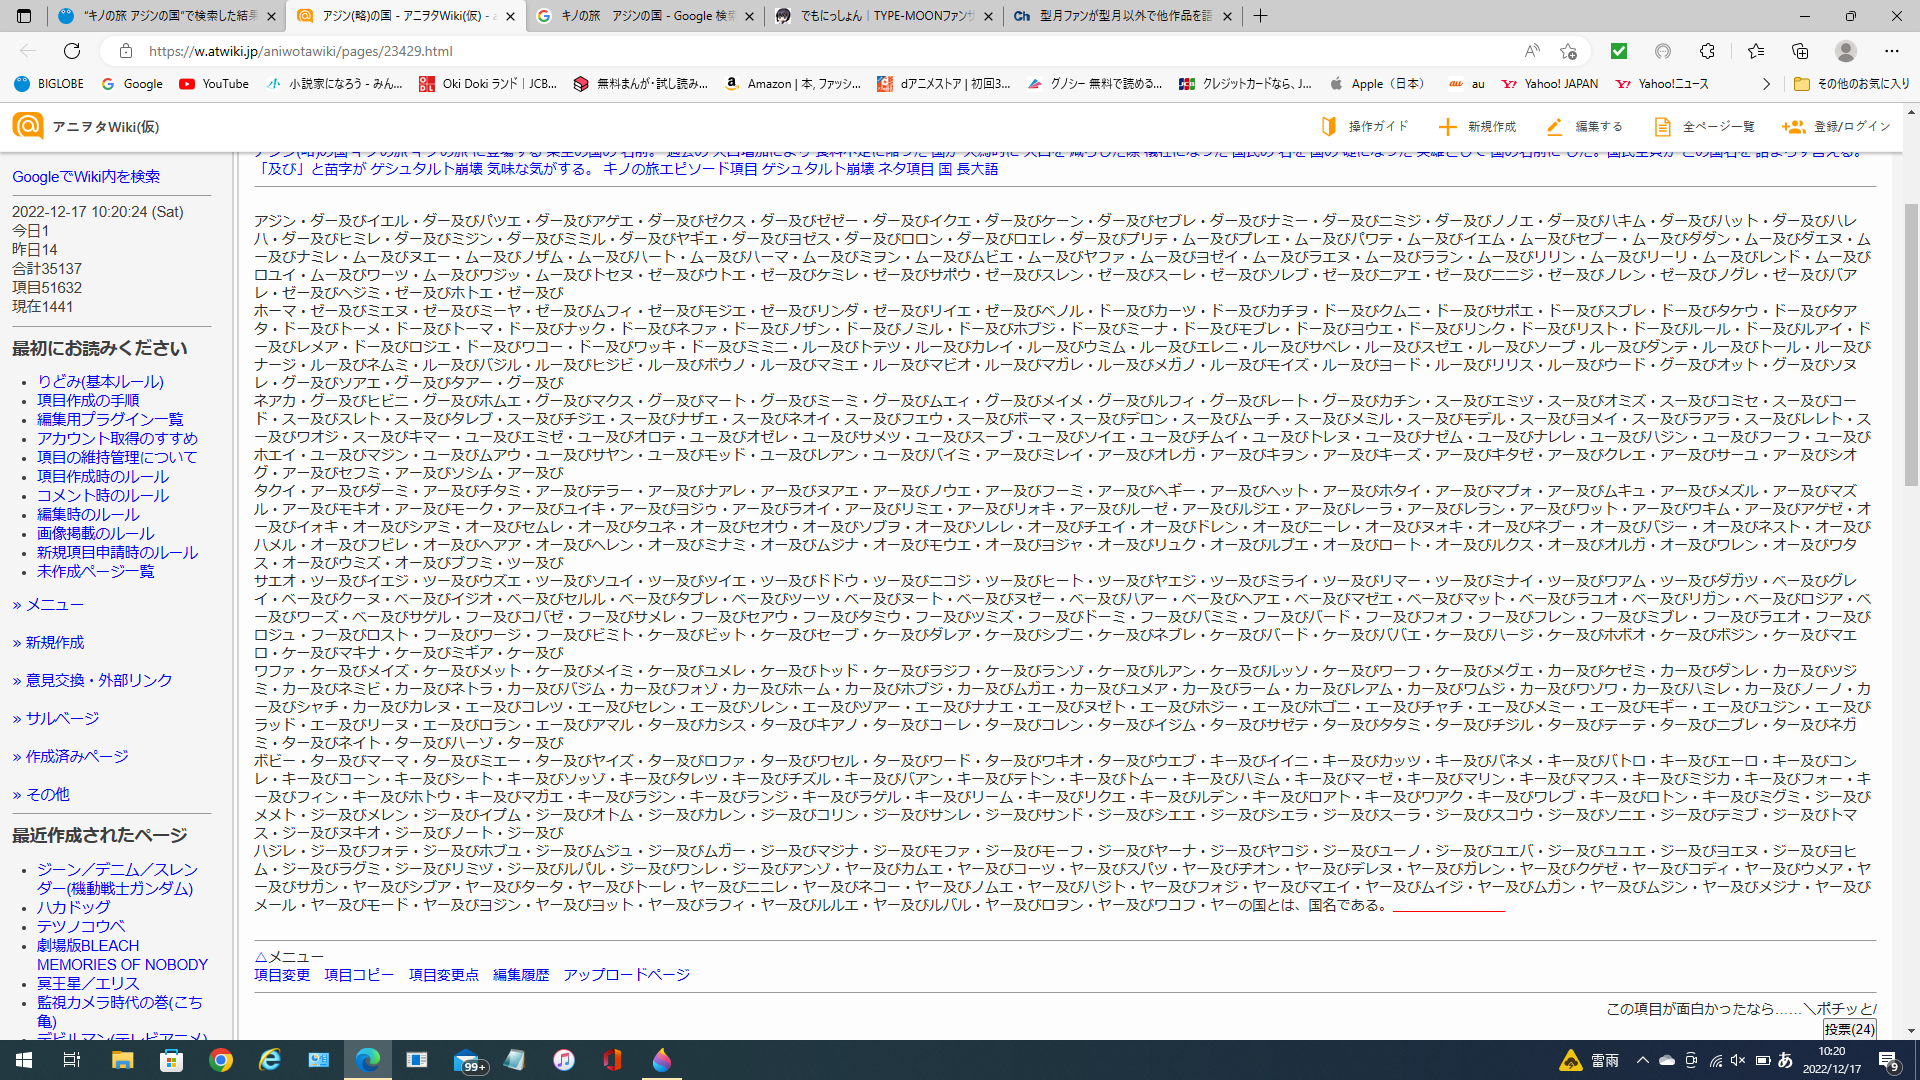Click the browser refresh icon
Viewport: 1920px width, 1080px height.
pyautogui.click(x=72, y=51)
